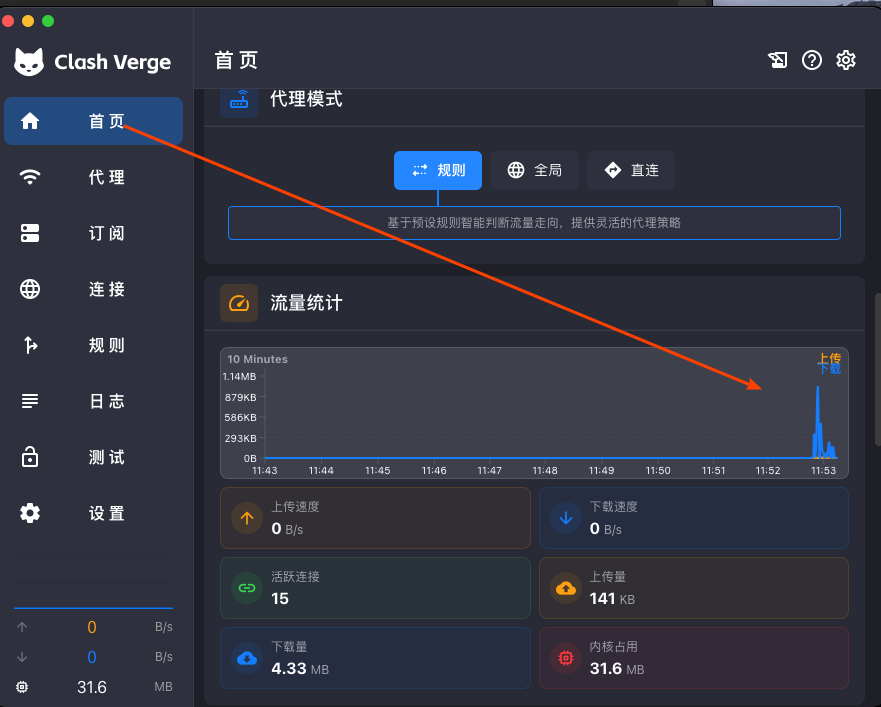Open the settings gear in top header
Screen dimensions: 881x707
846,60
